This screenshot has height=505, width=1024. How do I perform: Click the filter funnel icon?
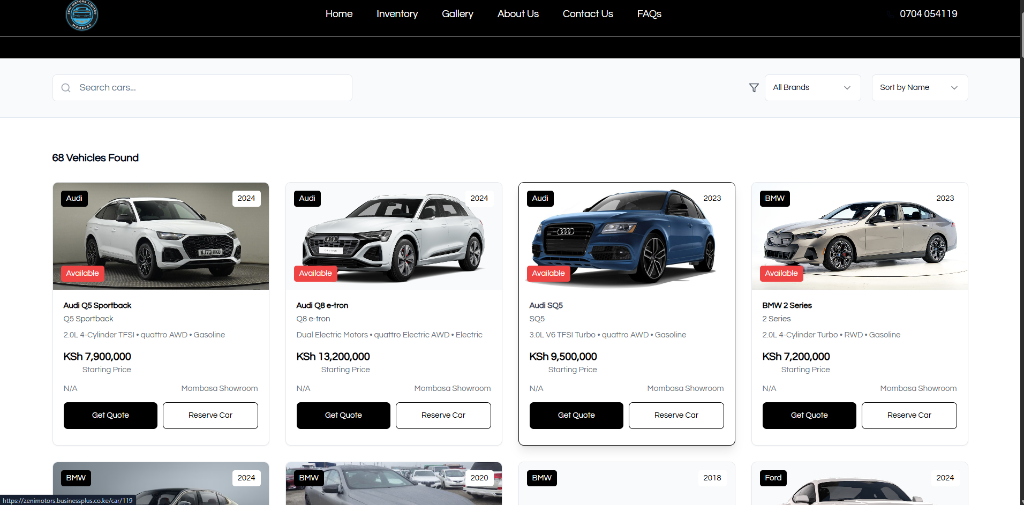[x=754, y=88]
